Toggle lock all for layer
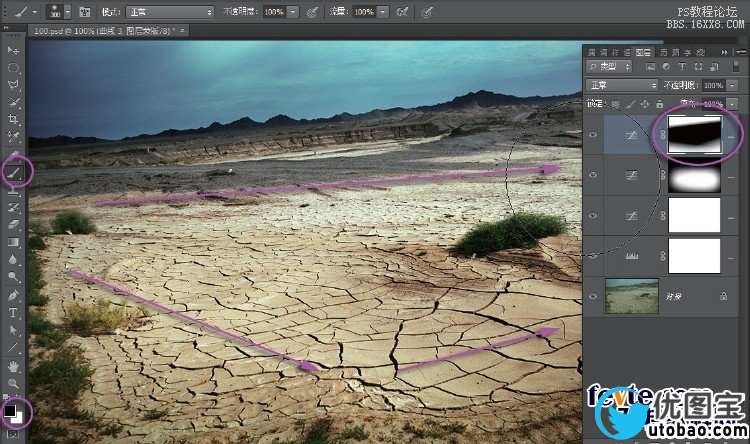 pos(660,103)
